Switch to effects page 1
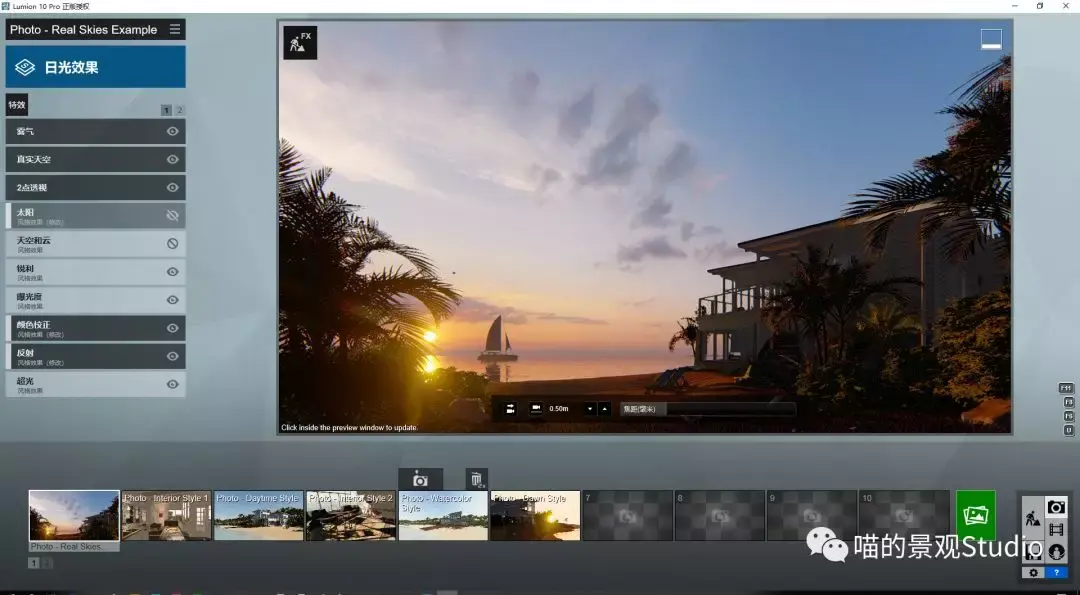This screenshot has width=1080, height=595. 166,110
